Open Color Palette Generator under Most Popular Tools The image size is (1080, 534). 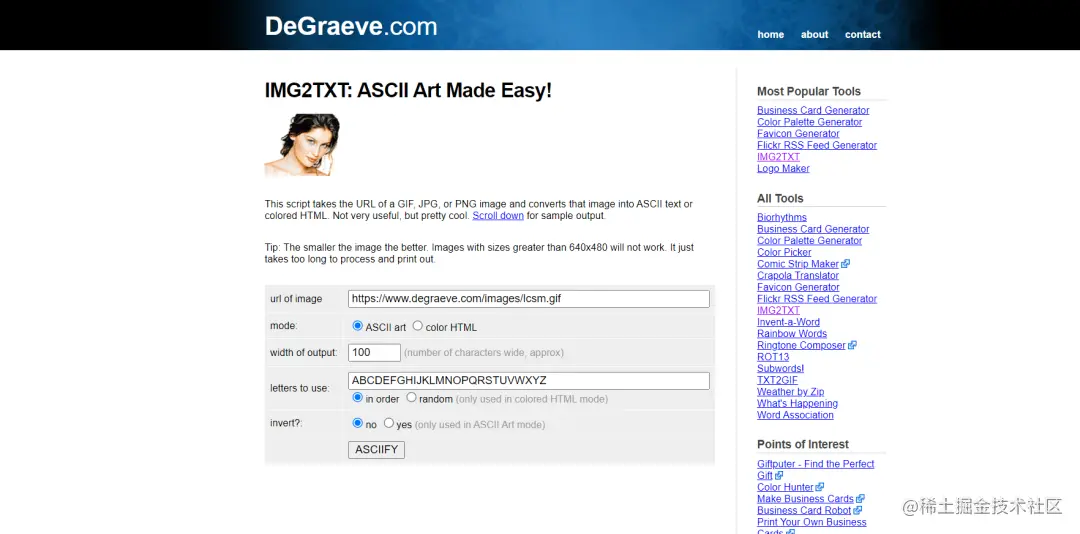click(809, 122)
